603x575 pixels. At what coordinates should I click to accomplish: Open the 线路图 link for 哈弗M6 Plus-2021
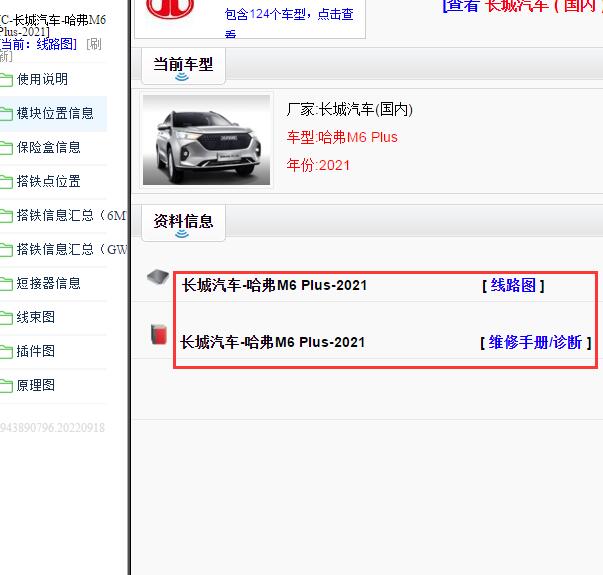[513, 286]
